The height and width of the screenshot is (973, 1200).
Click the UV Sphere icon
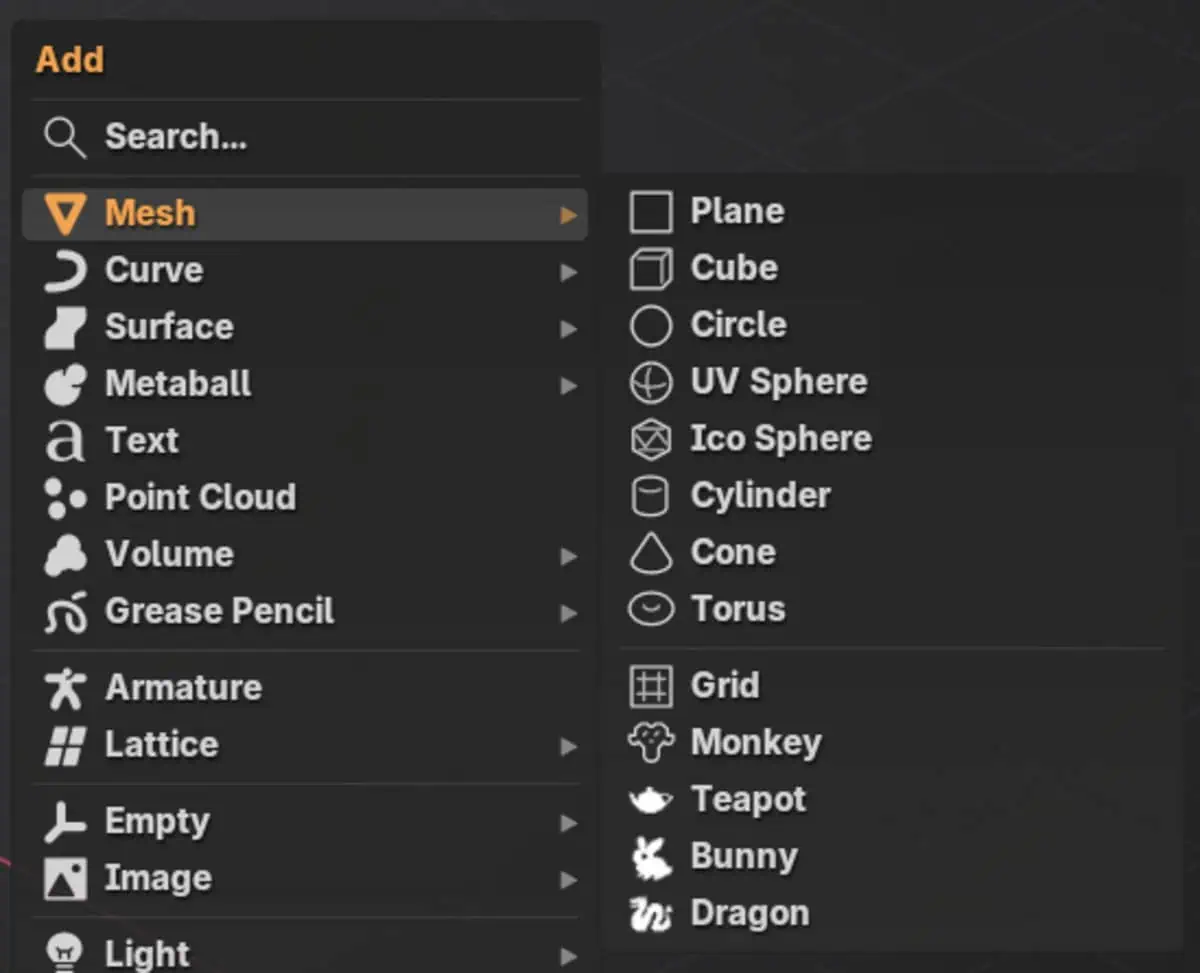(x=651, y=382)
